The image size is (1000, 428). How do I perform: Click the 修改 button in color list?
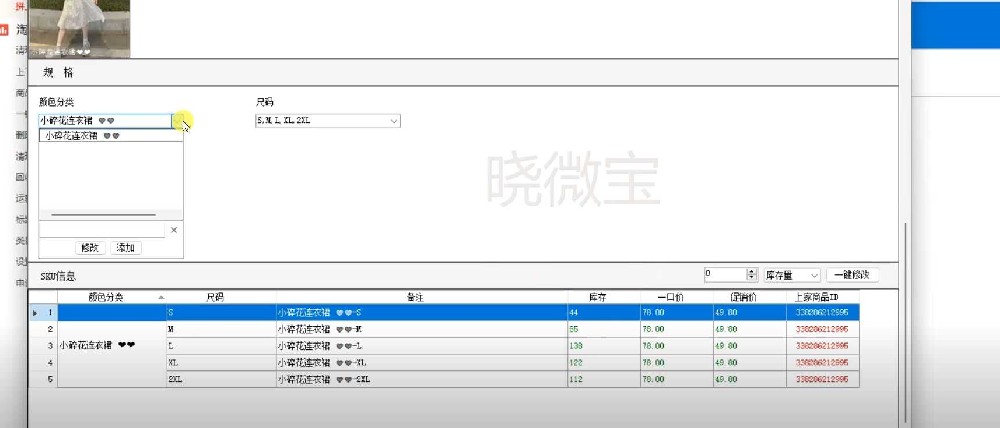(90, 248)
